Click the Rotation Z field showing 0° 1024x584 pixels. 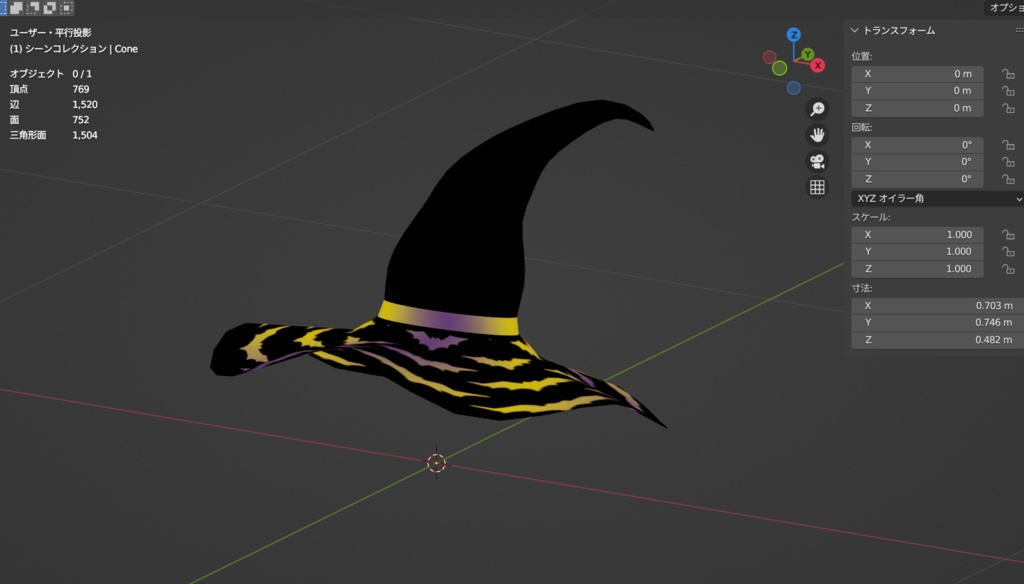coord(917,178)
